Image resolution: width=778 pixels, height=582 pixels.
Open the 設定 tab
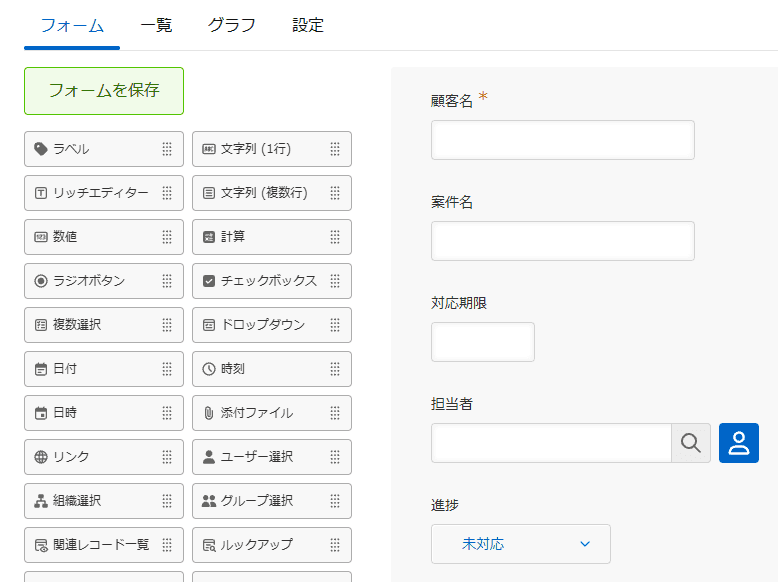tap(308, 25)
